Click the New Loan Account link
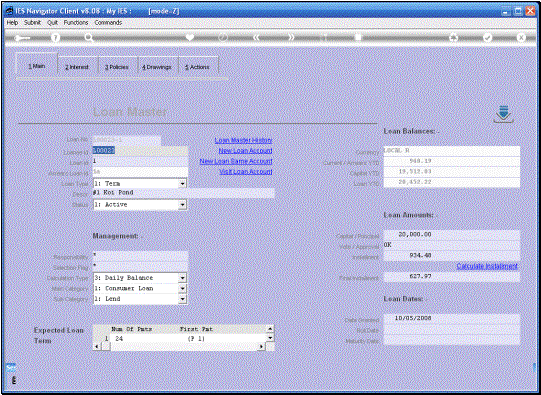541x395 pixels. [245, 151]
